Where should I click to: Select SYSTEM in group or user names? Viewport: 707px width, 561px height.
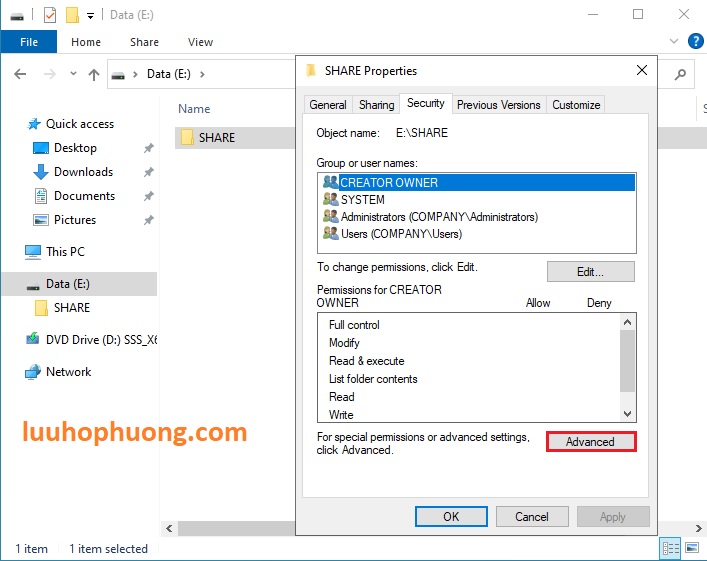coord(362,200)
